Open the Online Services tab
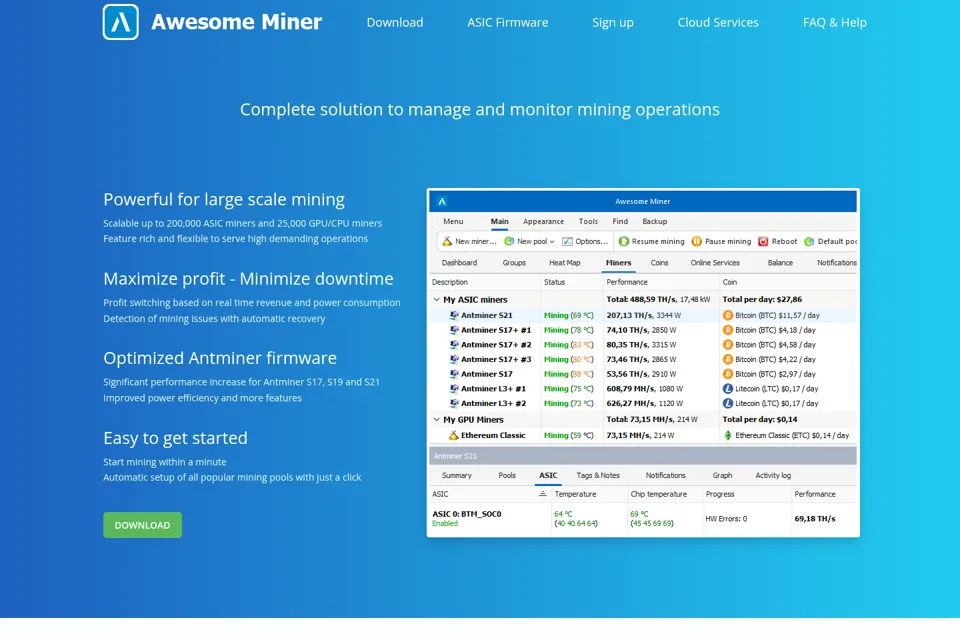Screen dimensions: 960x640 pos(715,263)
